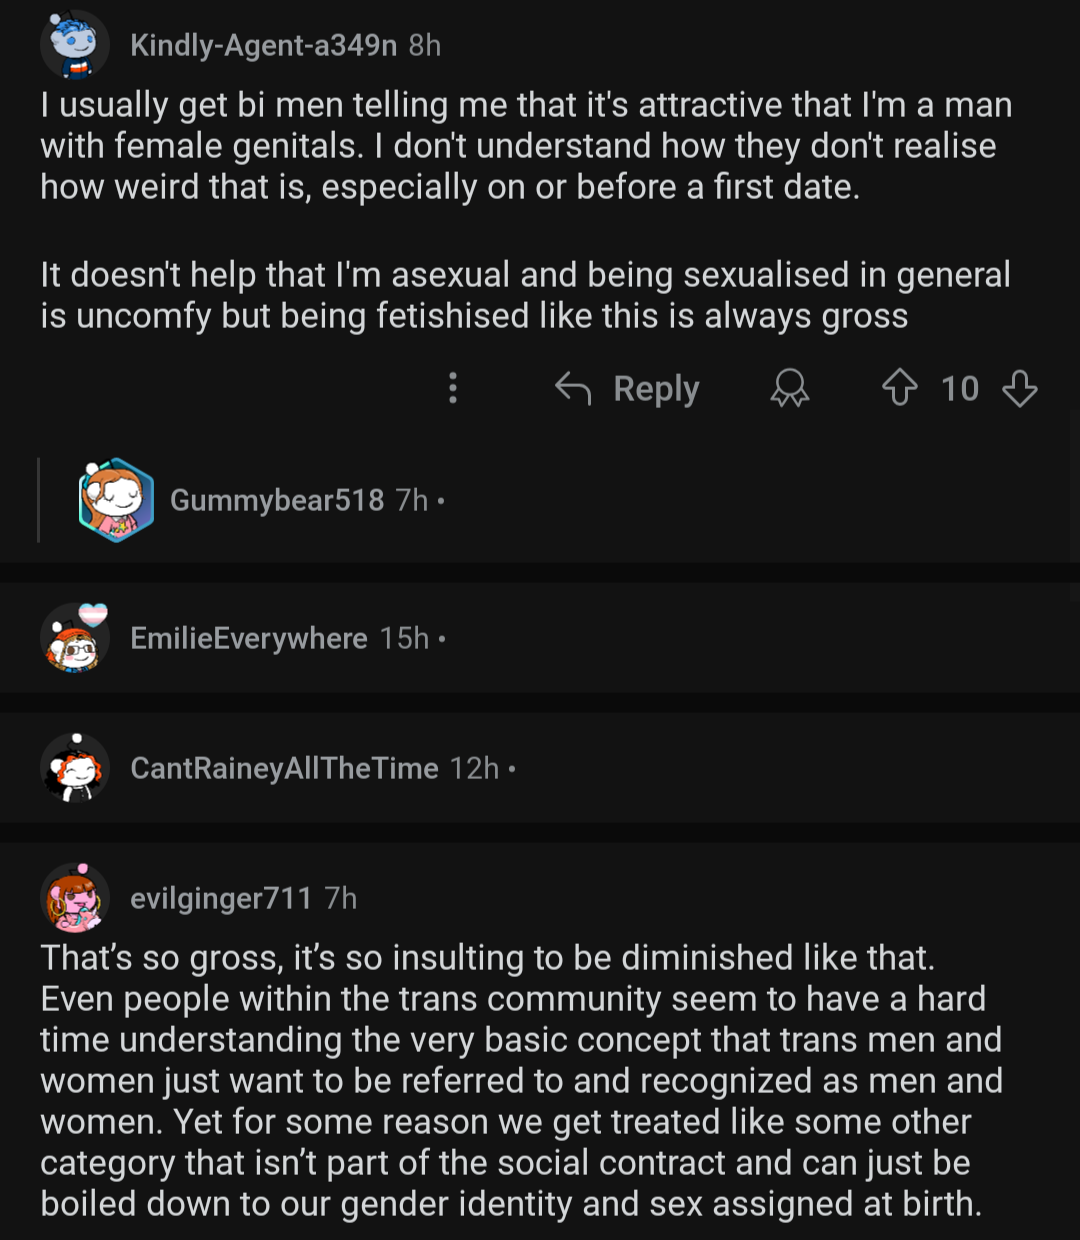Downvote Kindly-Agent-a349n's comment
1080x1240 pixels.
pos(1019,388)
